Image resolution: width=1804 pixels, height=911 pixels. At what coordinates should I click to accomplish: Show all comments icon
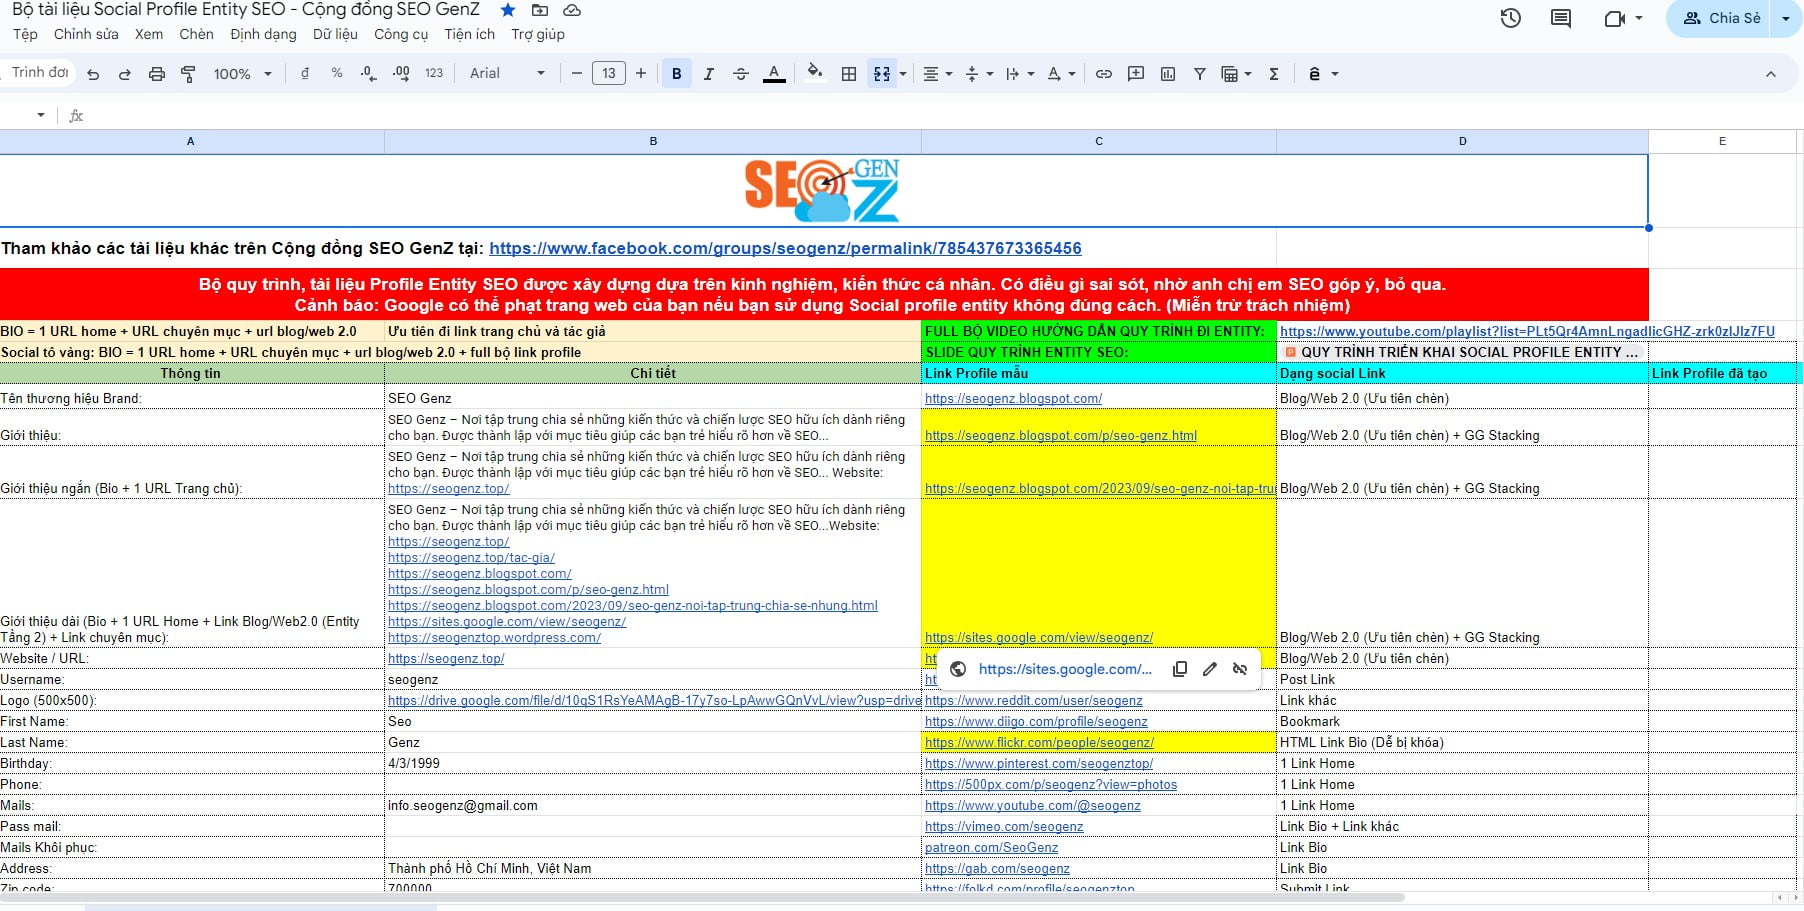click(1561, 18)
